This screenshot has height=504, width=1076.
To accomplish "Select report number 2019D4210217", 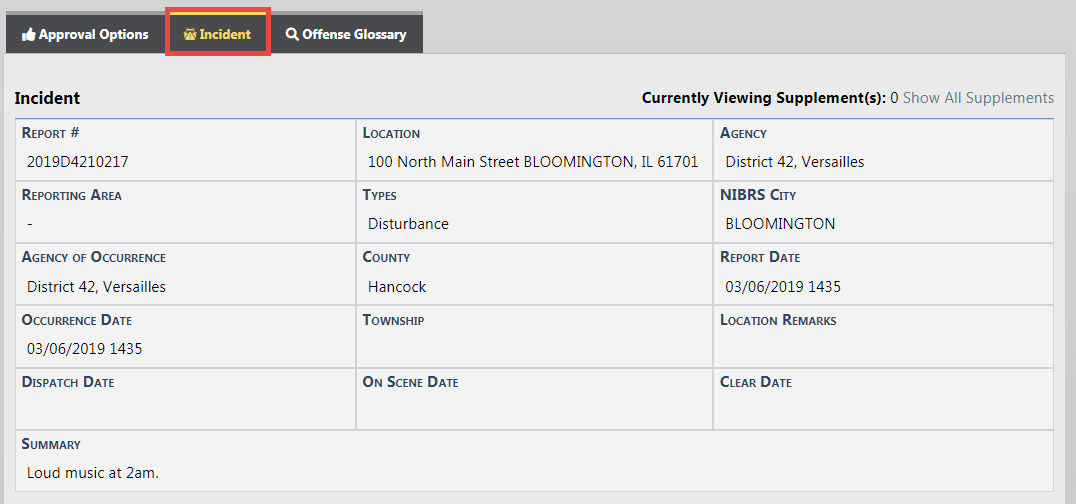I will tap(78, 162).
